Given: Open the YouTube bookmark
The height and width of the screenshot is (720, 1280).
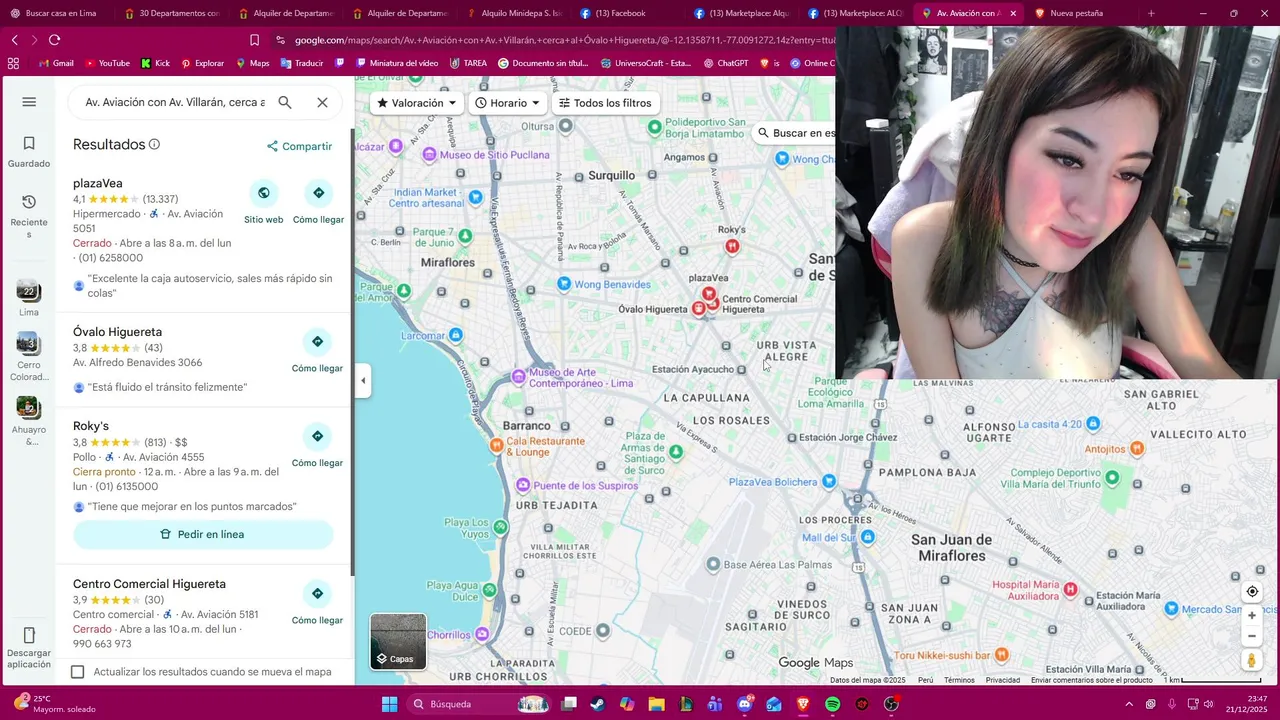Looking at the screenshot, I should click(107, 63).
